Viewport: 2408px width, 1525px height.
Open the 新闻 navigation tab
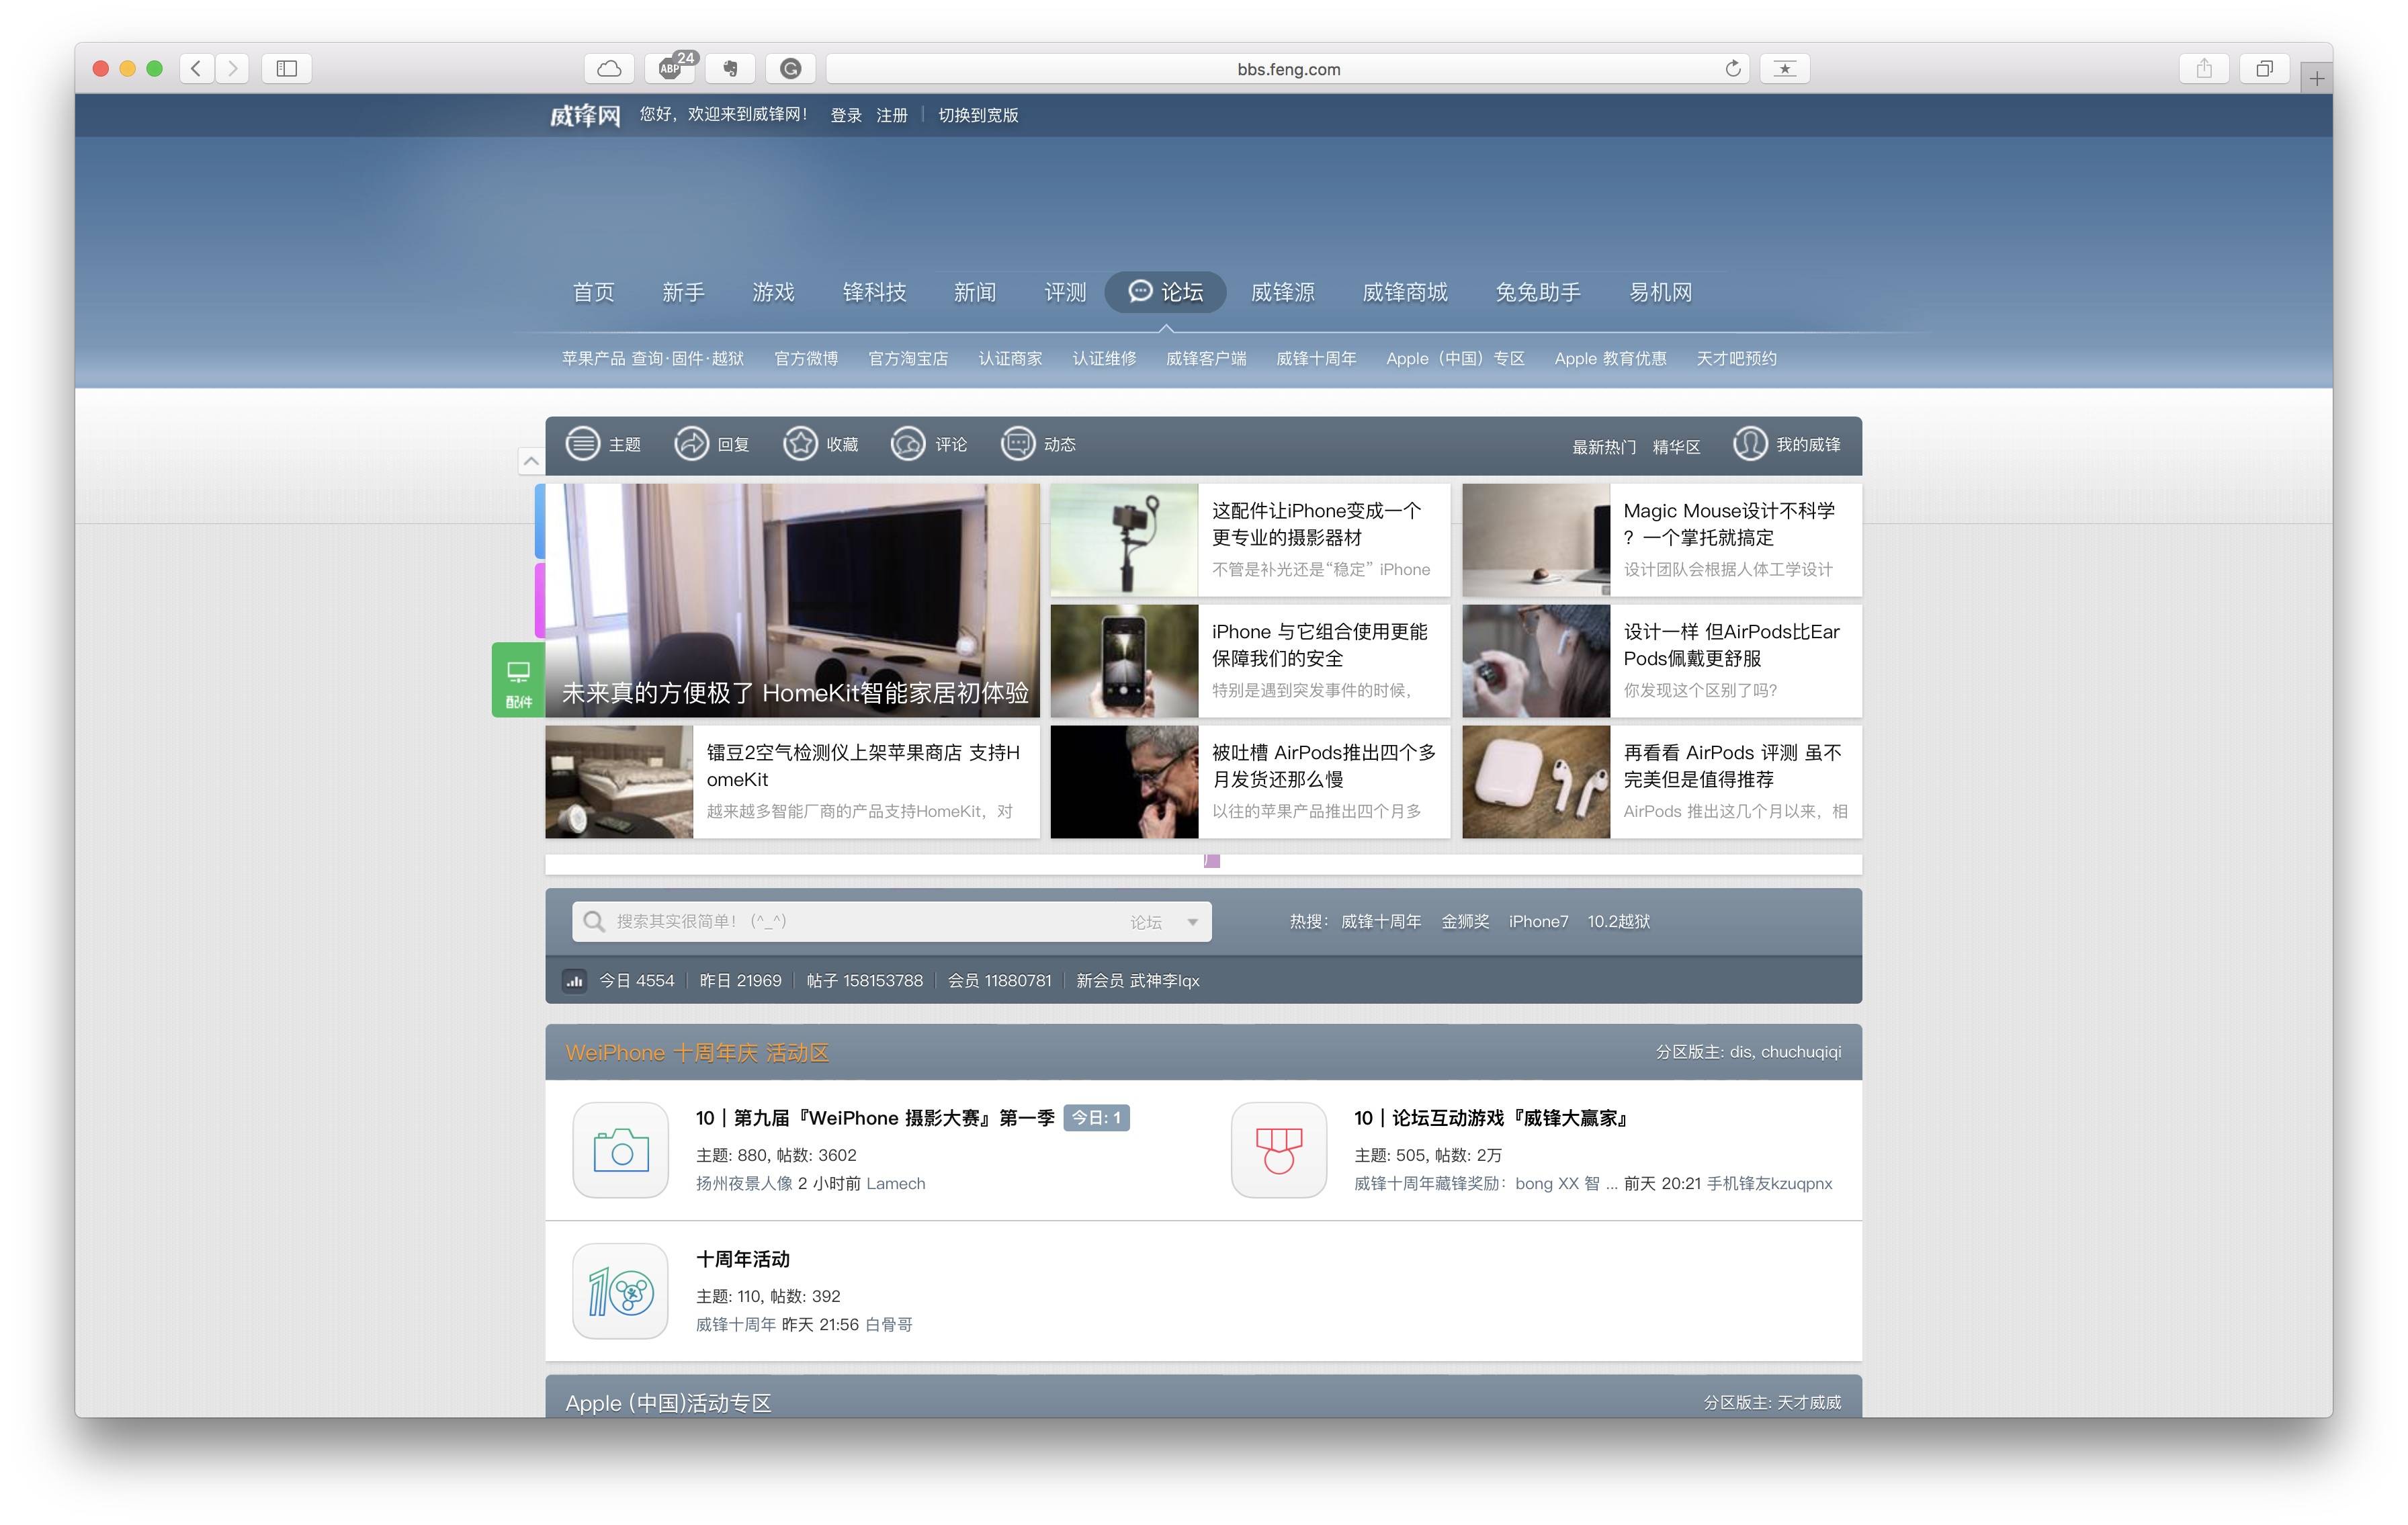point(975,292)
